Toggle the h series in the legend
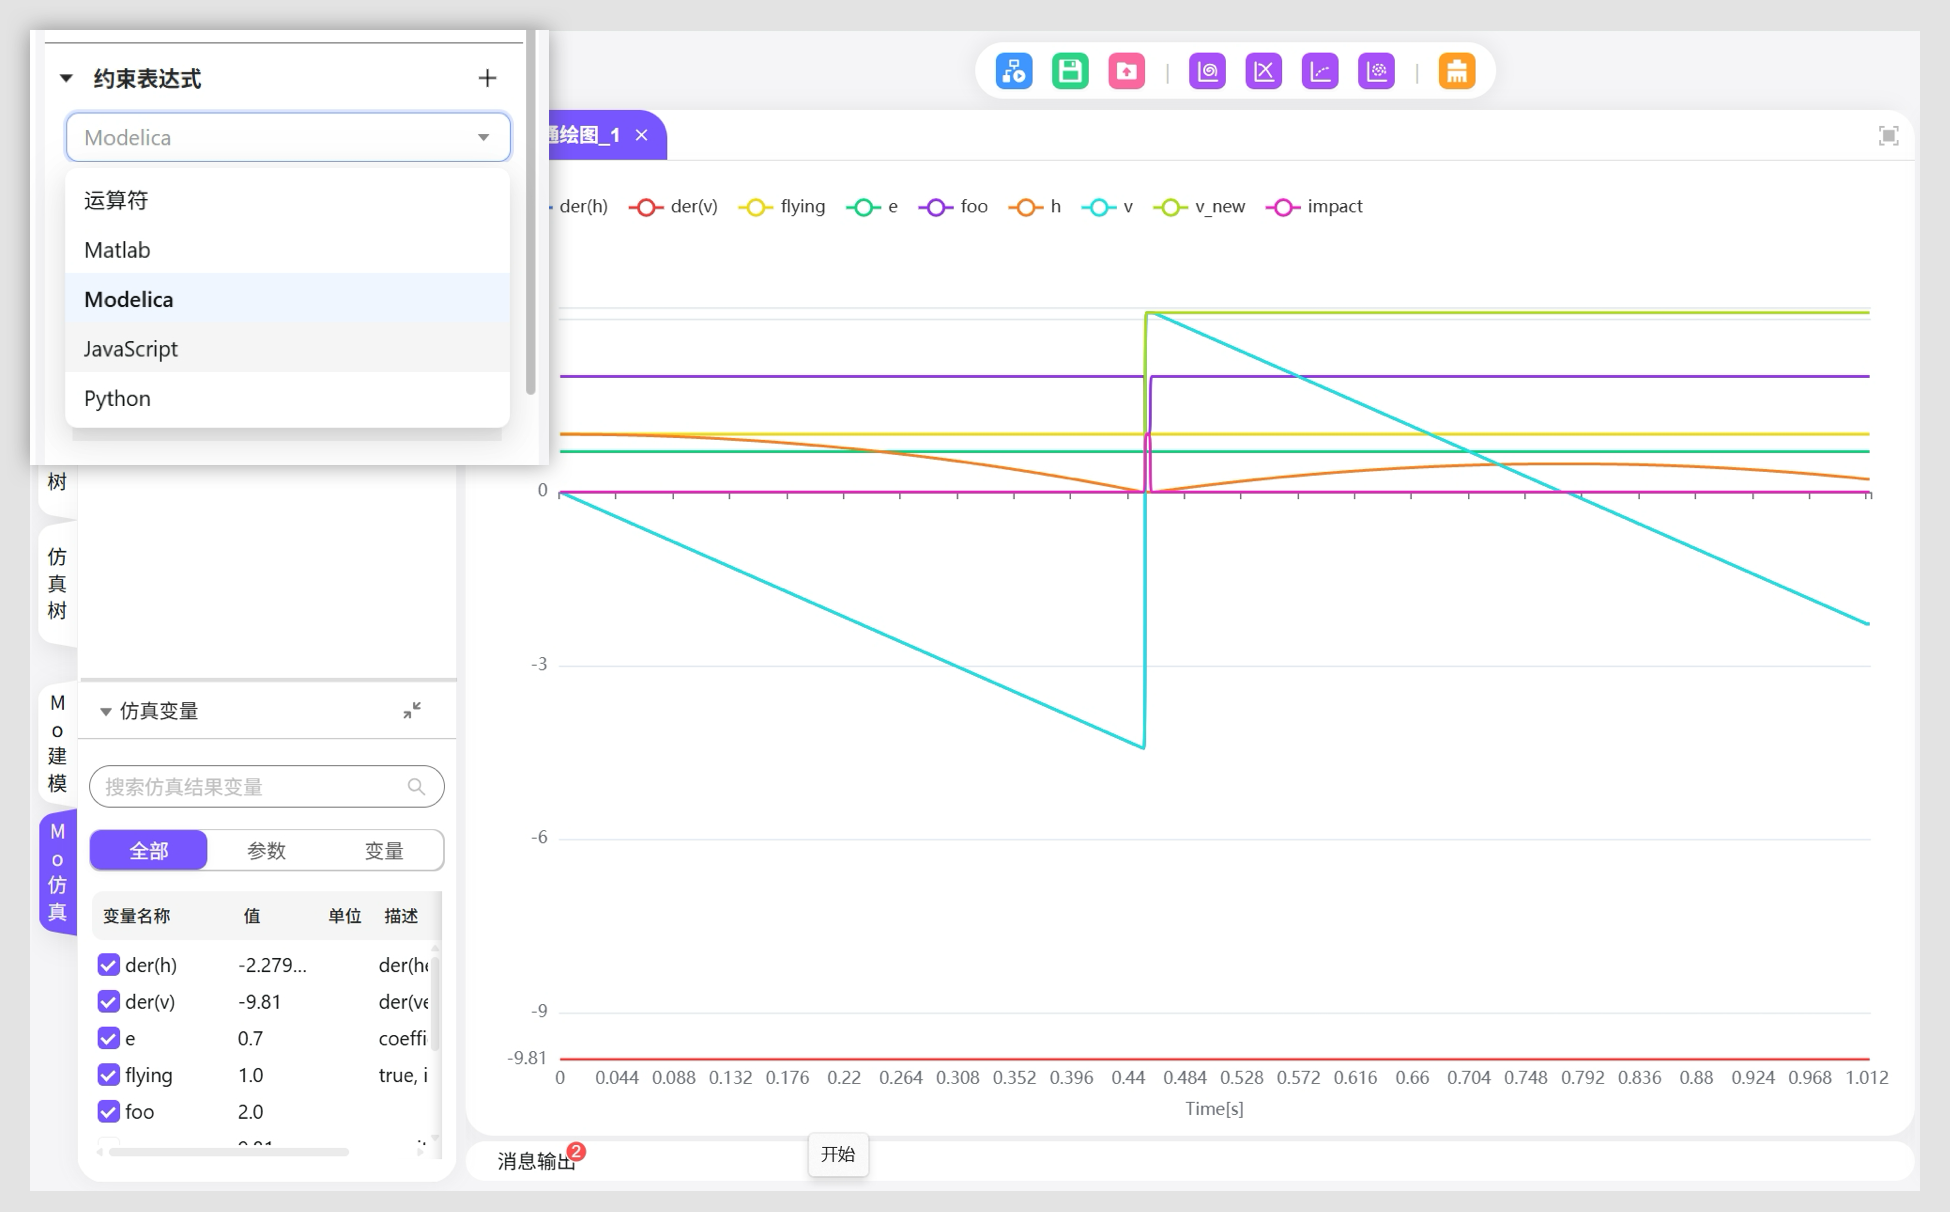Screen dimensions: 1950x1212 (x=1035, y=207)
